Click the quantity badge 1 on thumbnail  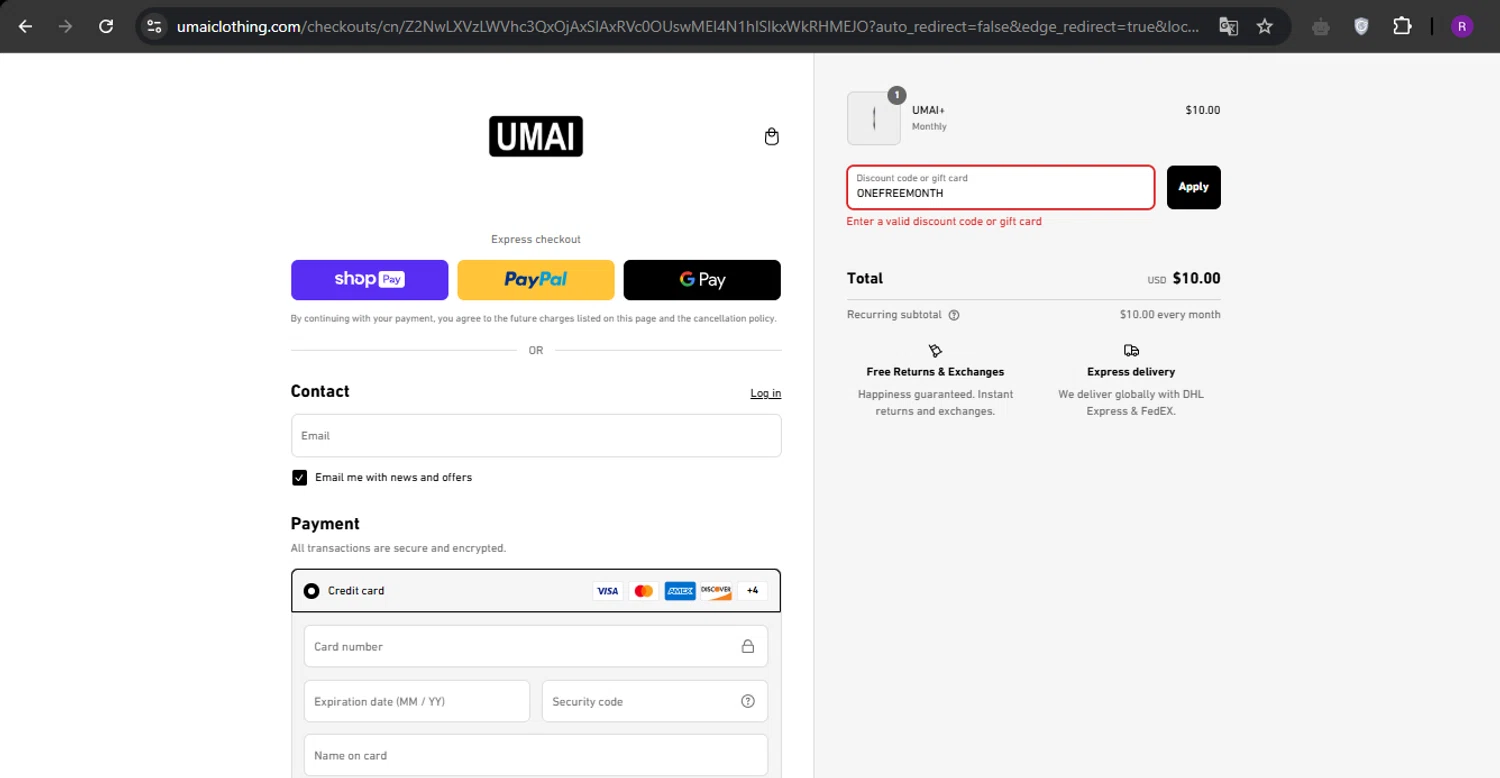coord(897,95)
